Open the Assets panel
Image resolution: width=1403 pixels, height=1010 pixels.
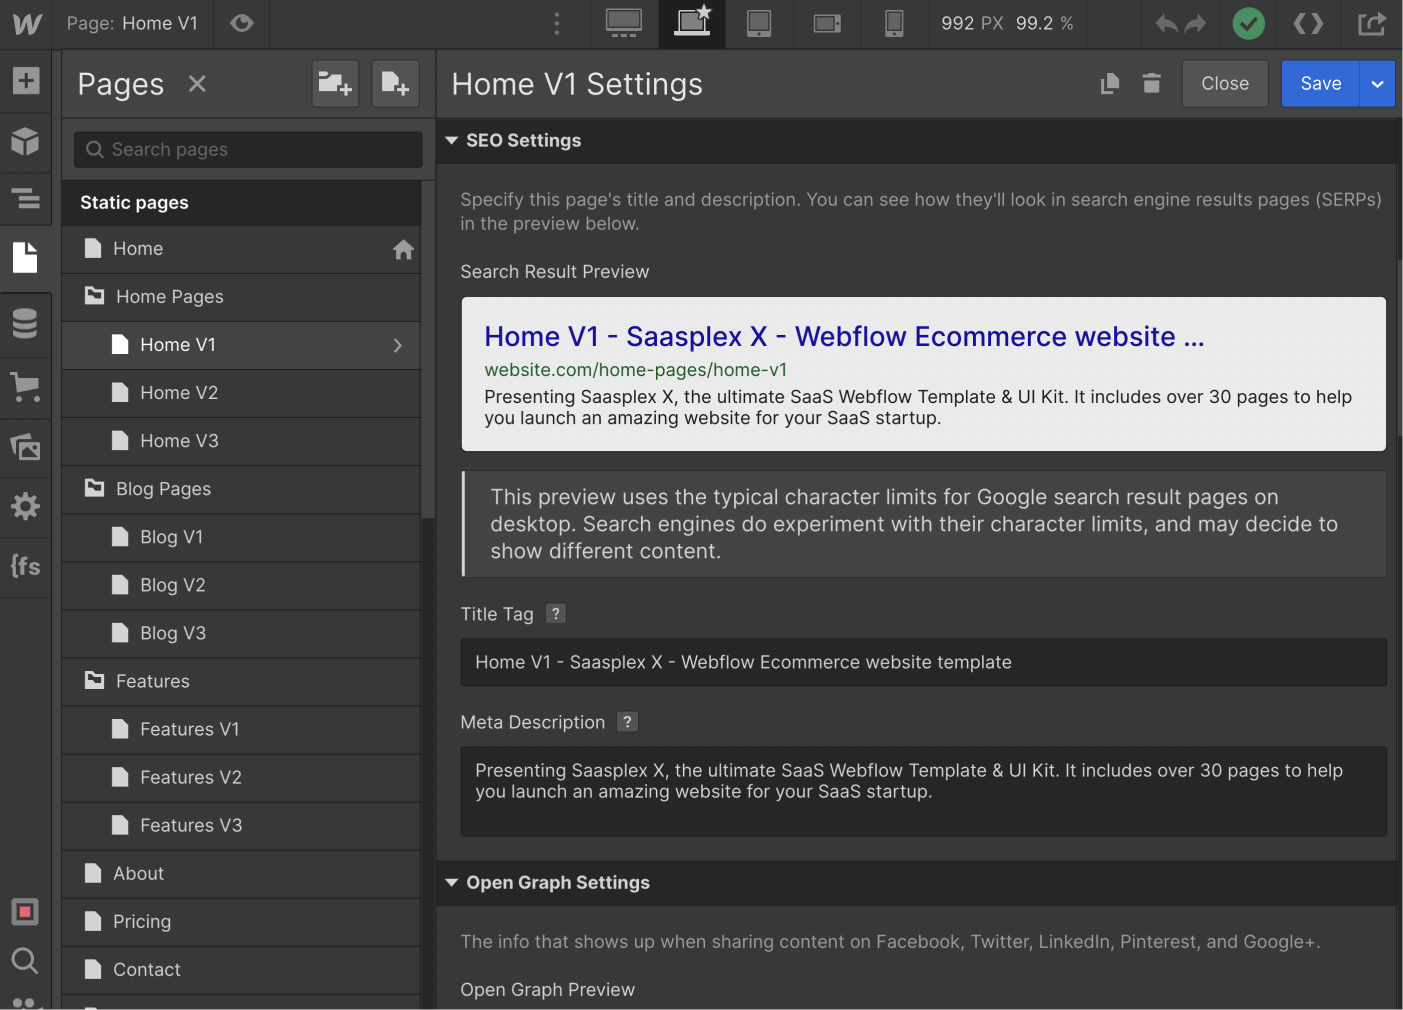[x=25, y=447]
